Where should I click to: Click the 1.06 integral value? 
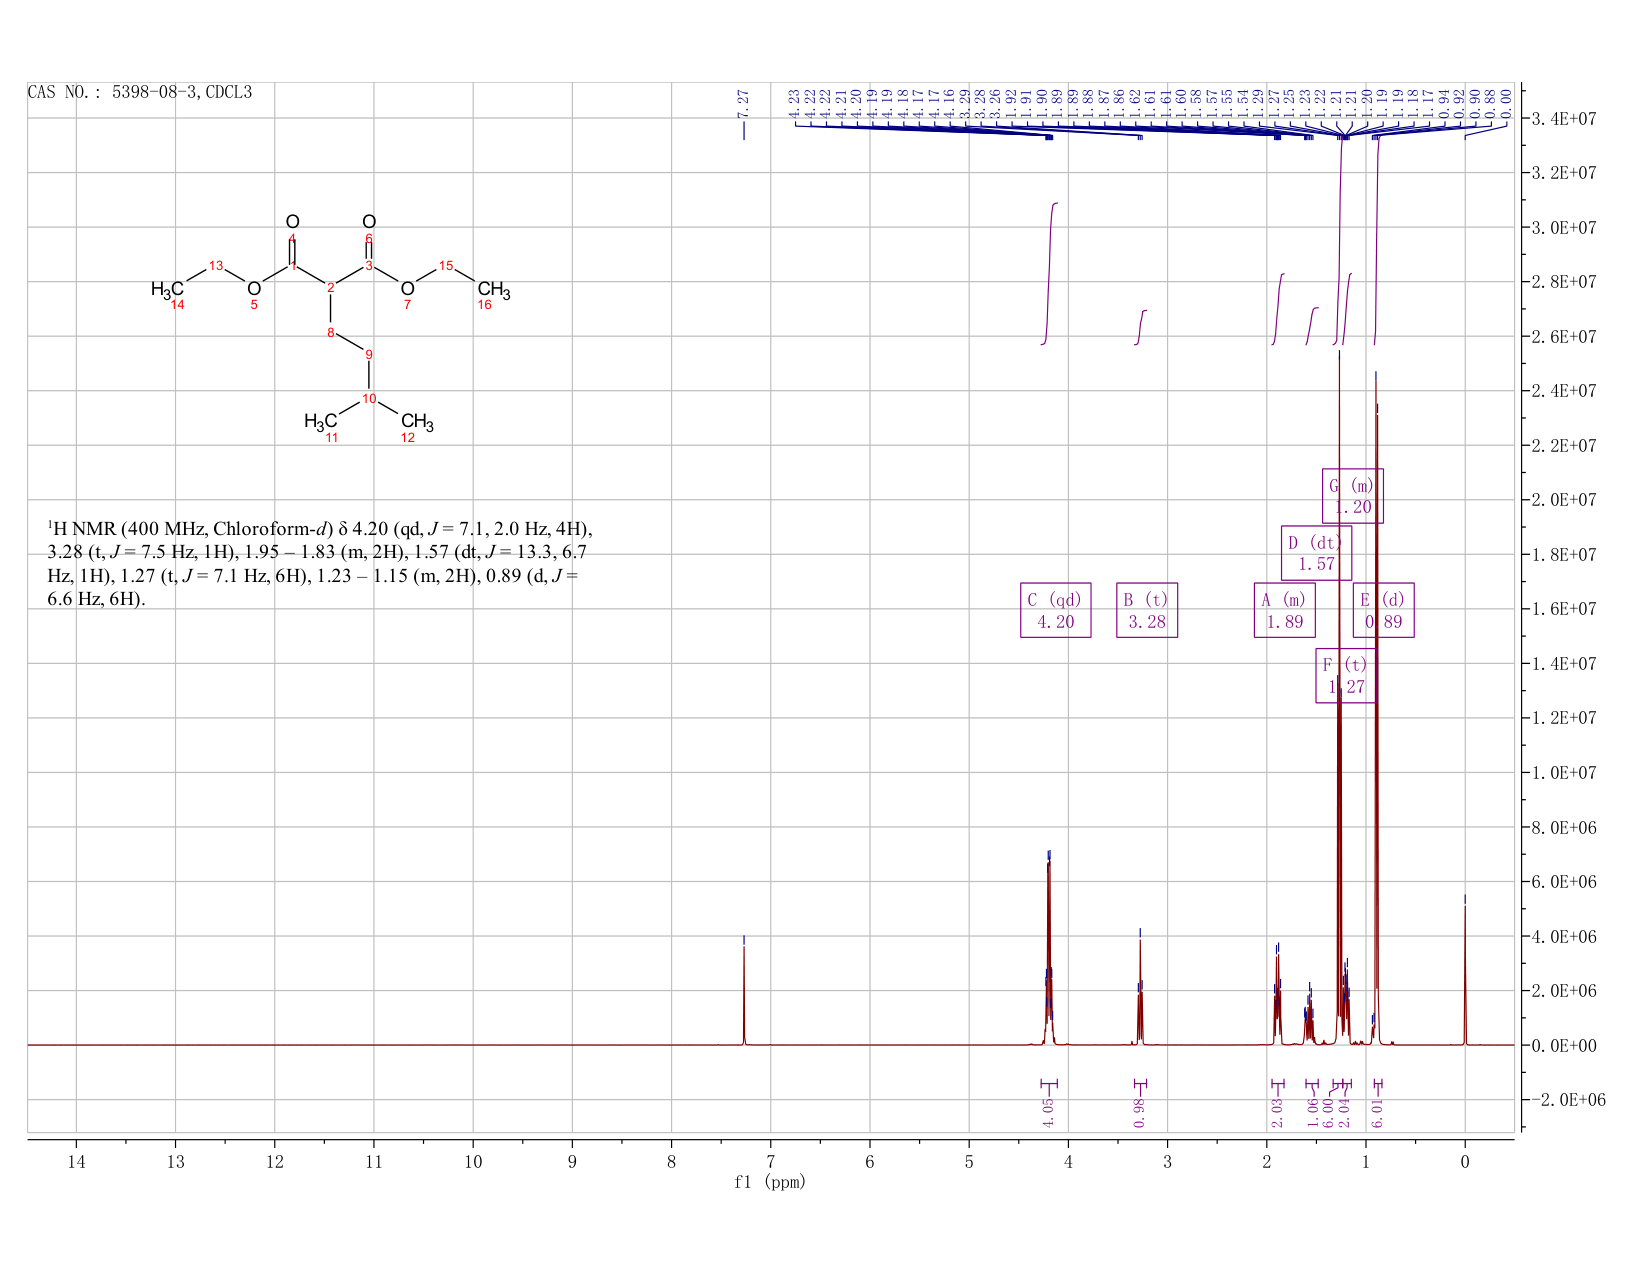click(1313, 1113)
